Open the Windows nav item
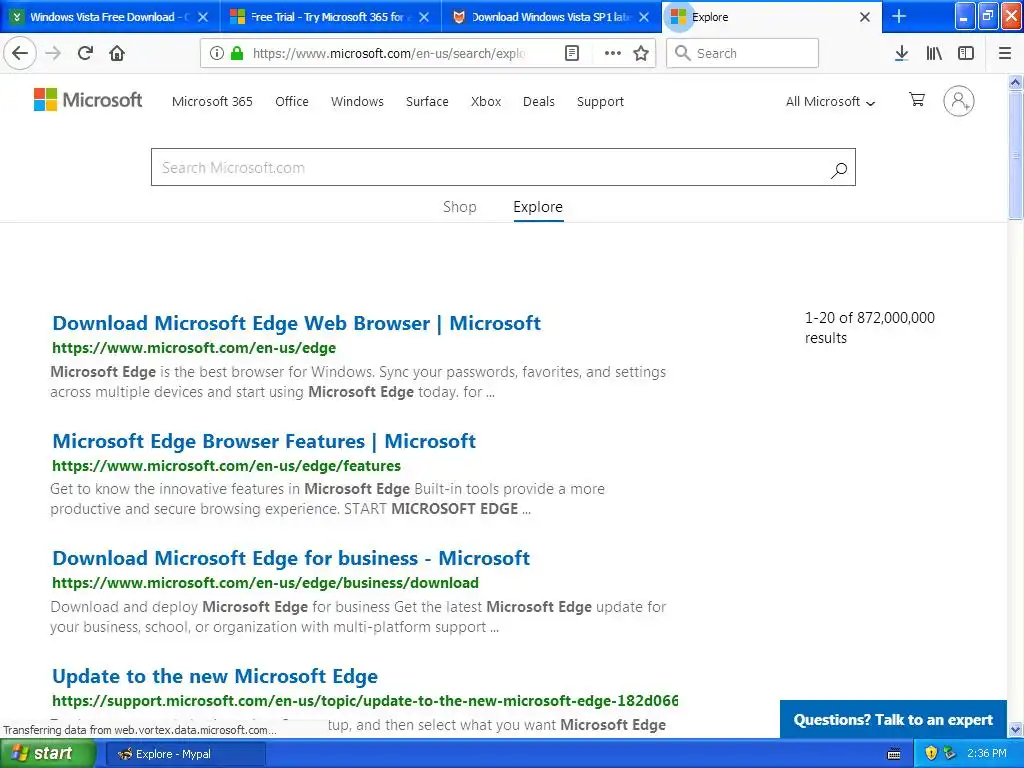This screenshot has width=1024, height=768. [x=357, y=101]
